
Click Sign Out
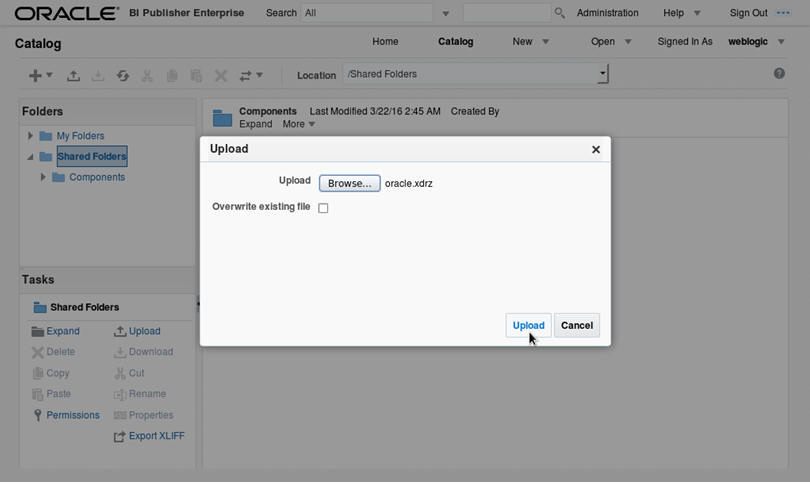(x=748, y=13)
